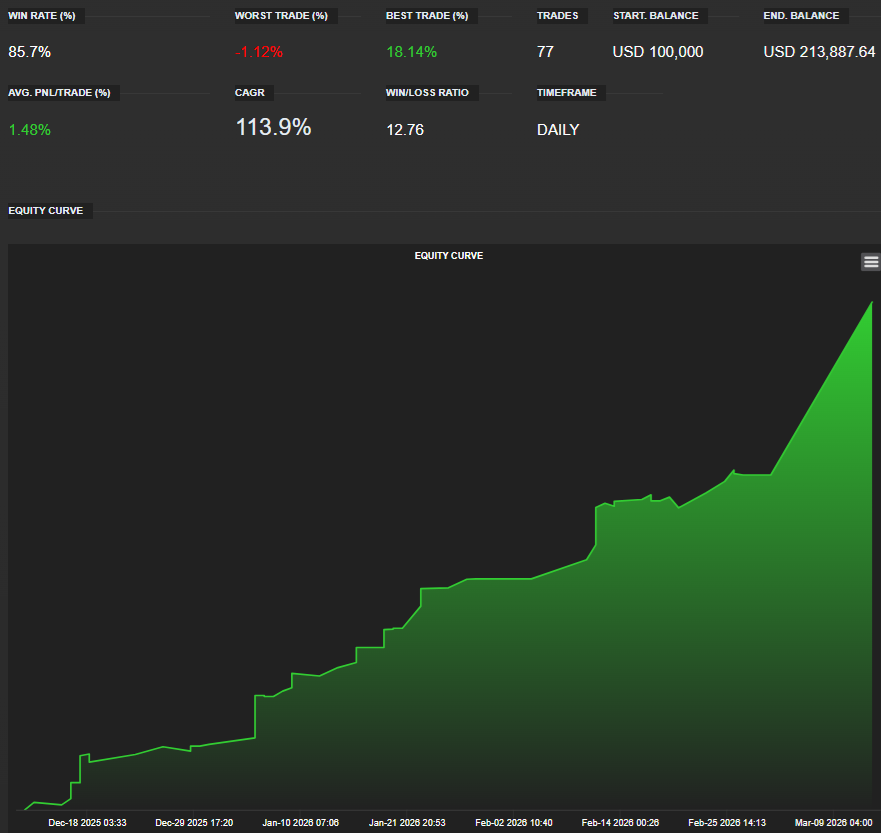Click the AVG. PNL/TRADE (%) label
Viewport: 881px width, 833px height.
pos(59,93)
